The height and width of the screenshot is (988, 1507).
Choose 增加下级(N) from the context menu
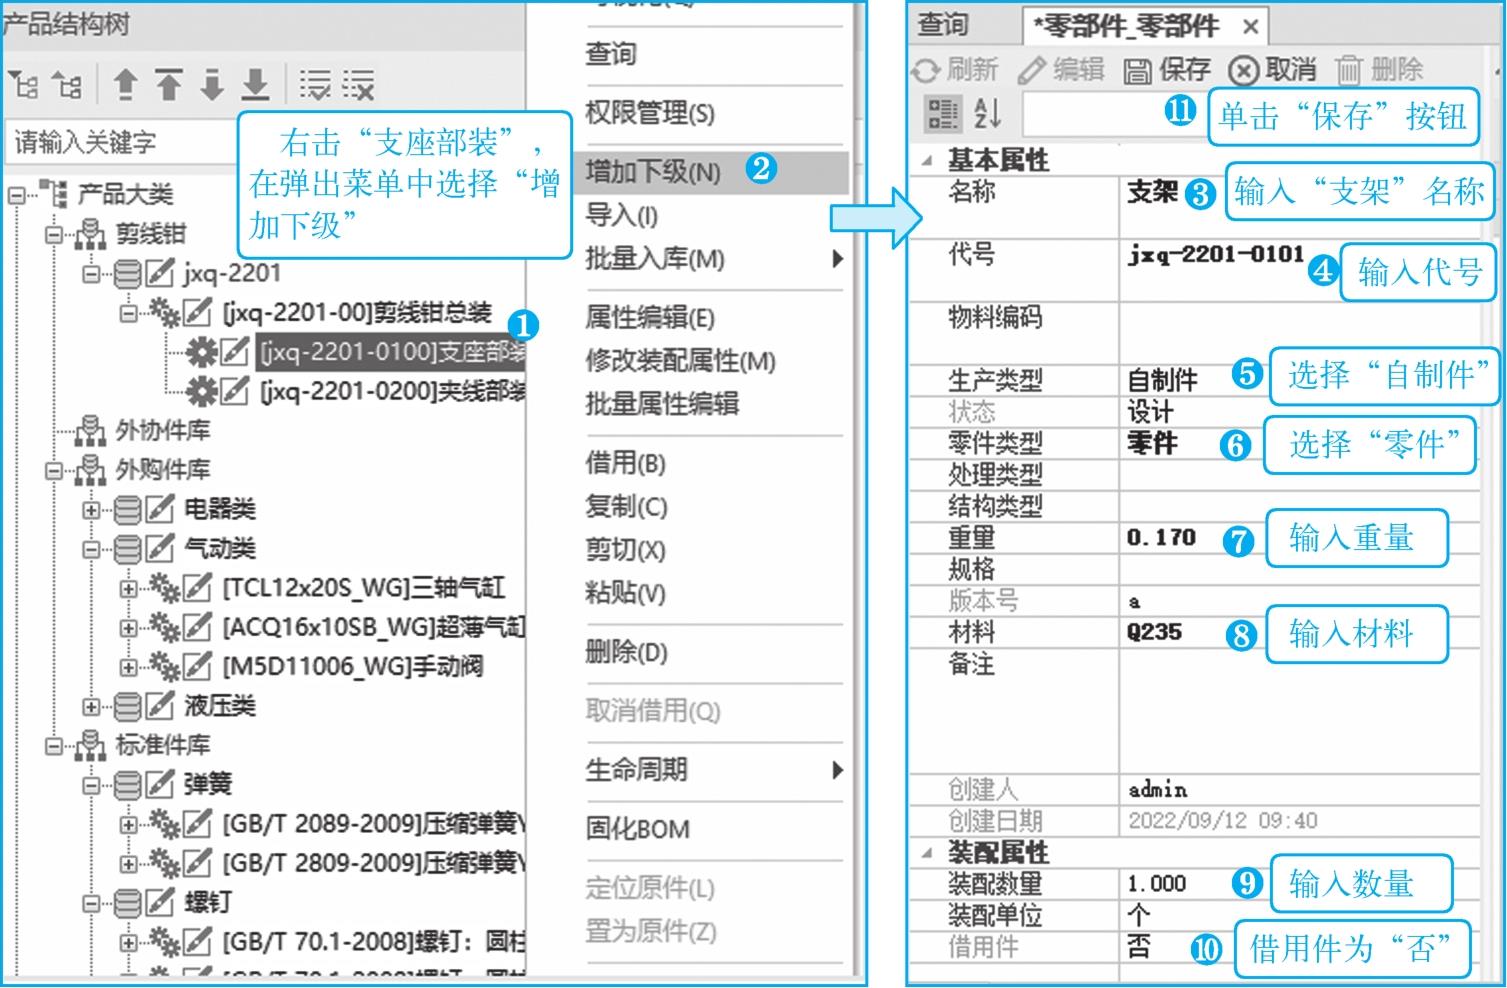pyautogui.click(x=711, y=172)
